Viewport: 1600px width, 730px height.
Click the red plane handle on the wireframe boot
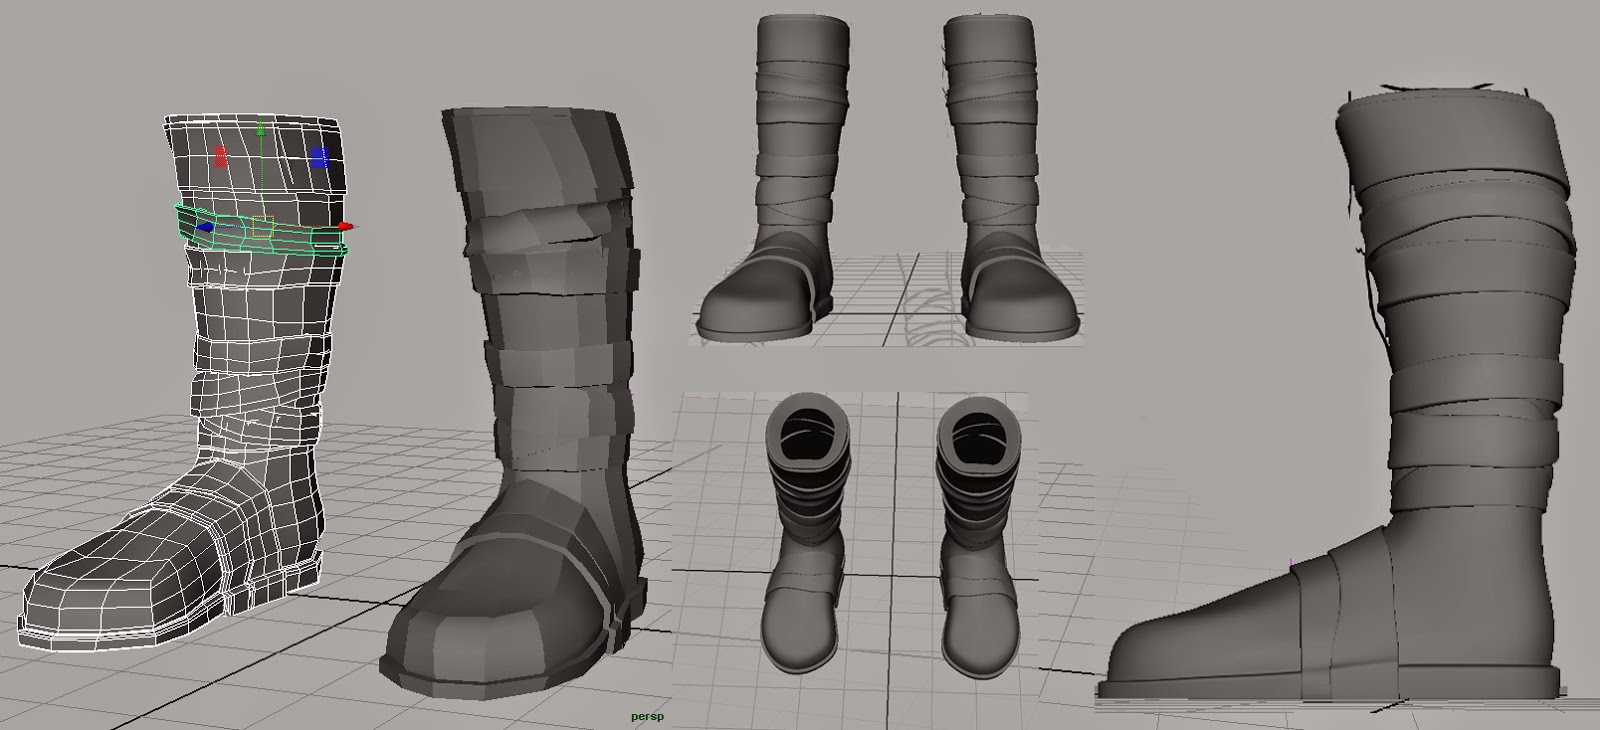(x=223, y=156)
